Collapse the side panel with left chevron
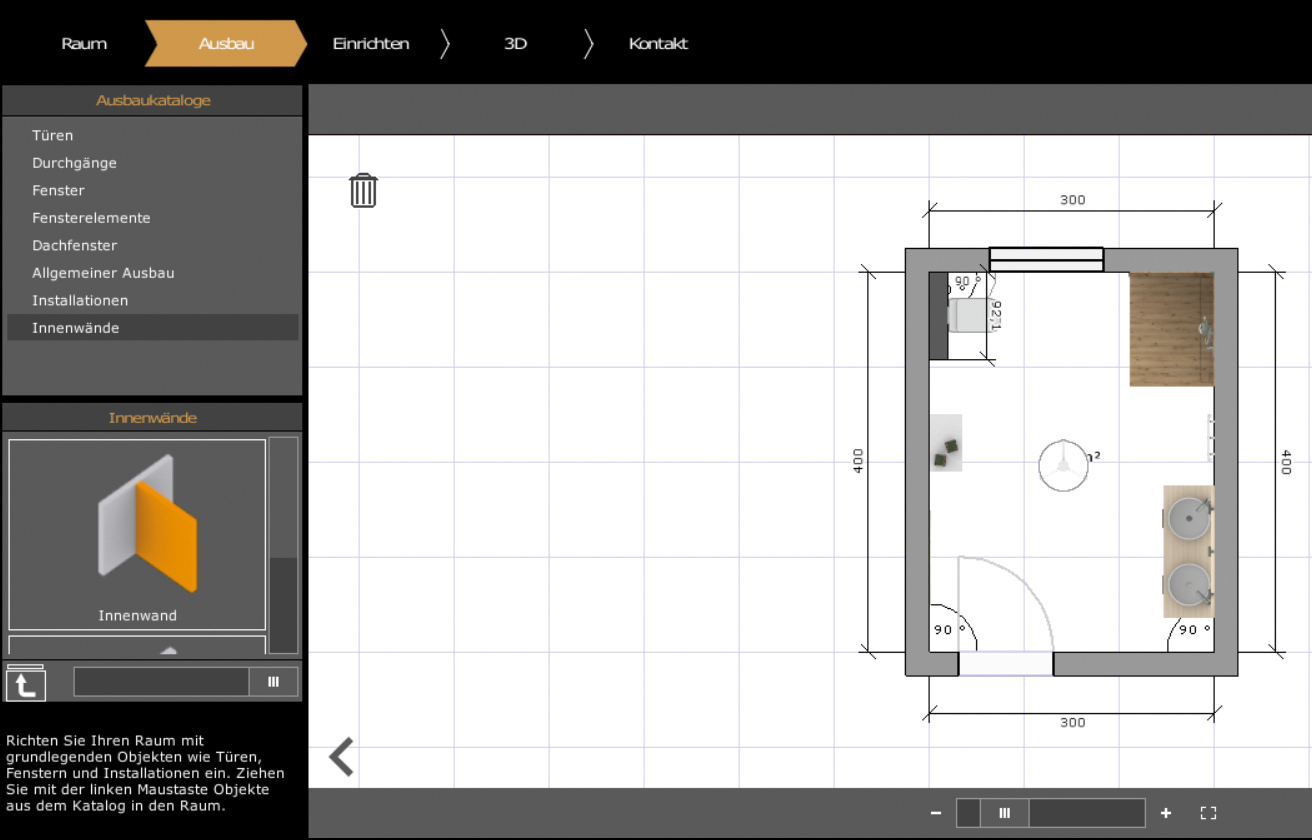The height and width of the screenshot is (840, 1312). 341,757
